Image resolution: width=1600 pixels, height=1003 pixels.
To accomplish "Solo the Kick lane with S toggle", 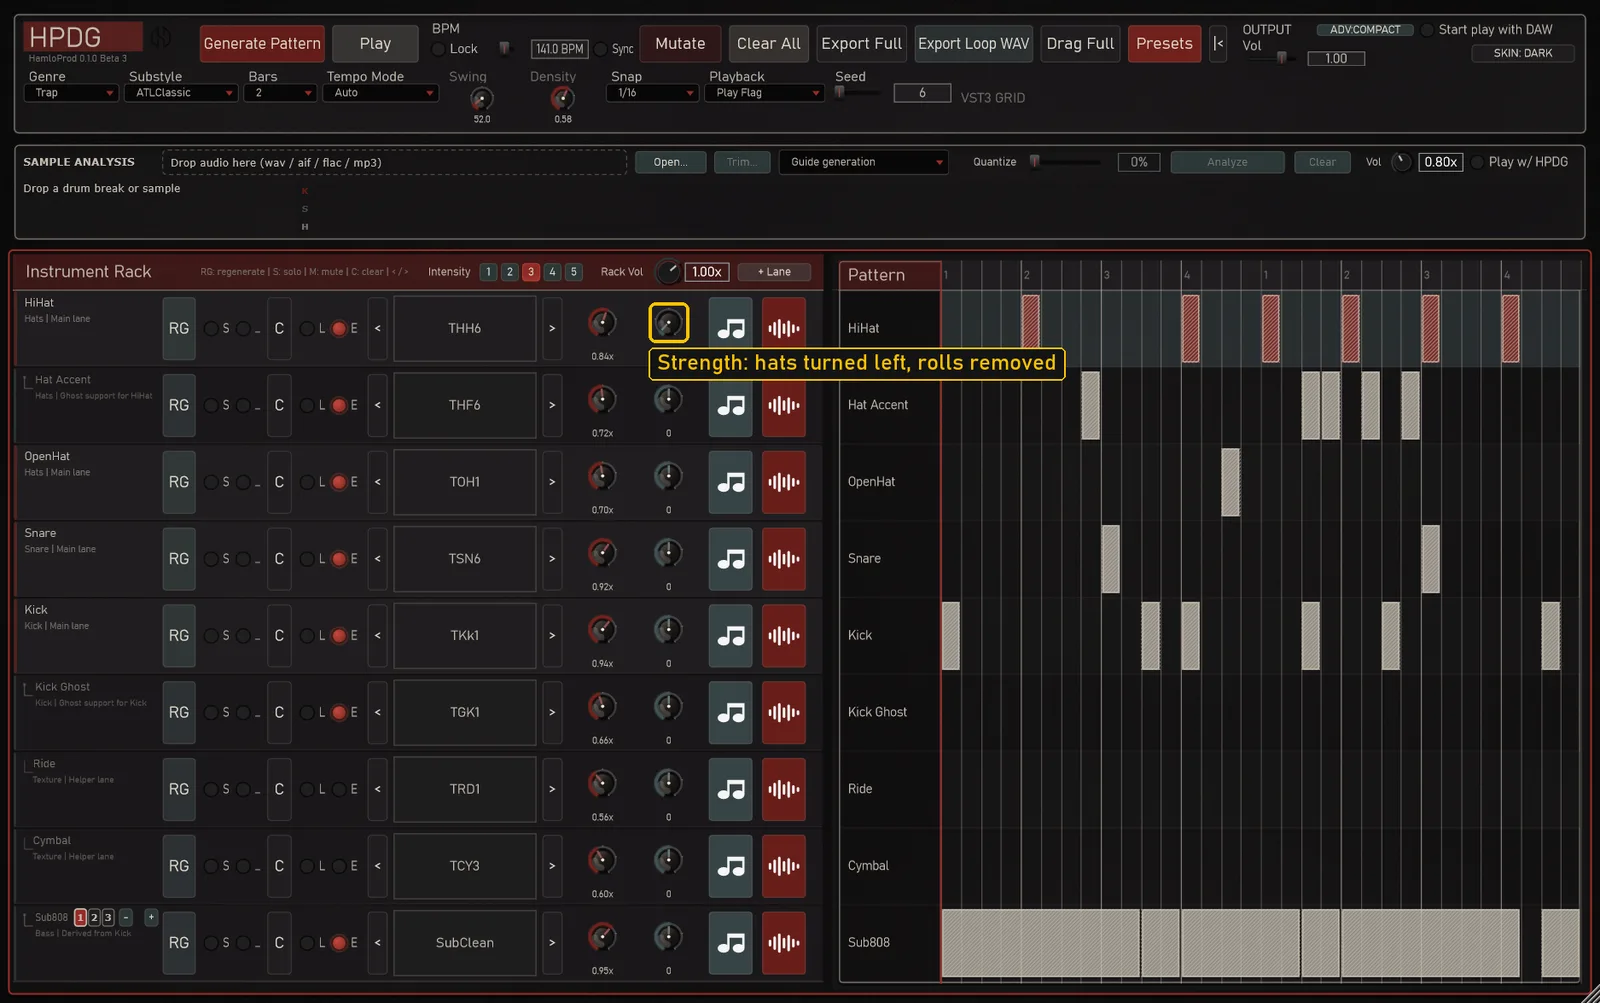I will pos(211,636).
